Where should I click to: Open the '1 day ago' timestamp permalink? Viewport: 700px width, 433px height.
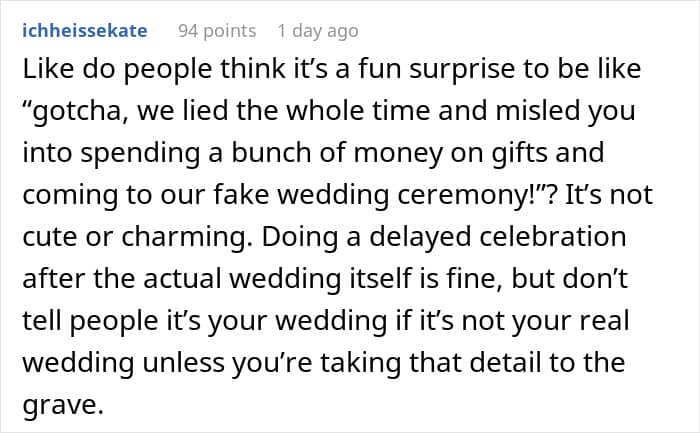click(318, 31)
